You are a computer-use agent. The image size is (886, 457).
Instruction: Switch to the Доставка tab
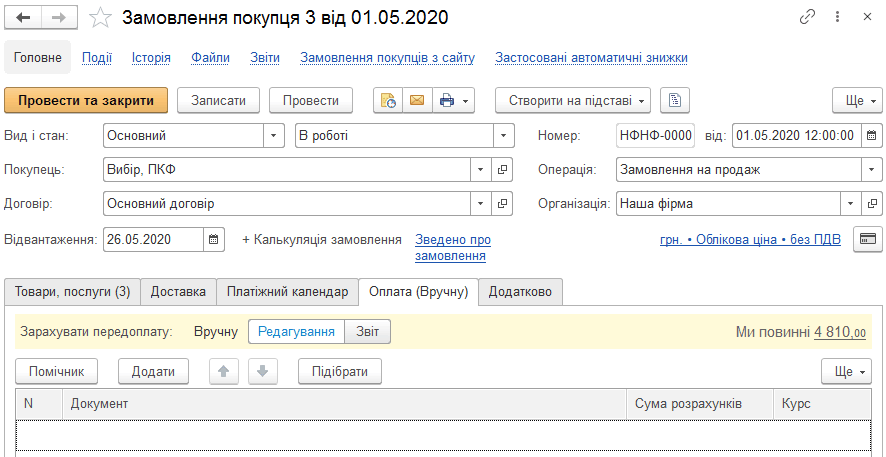tap(178, 292)
